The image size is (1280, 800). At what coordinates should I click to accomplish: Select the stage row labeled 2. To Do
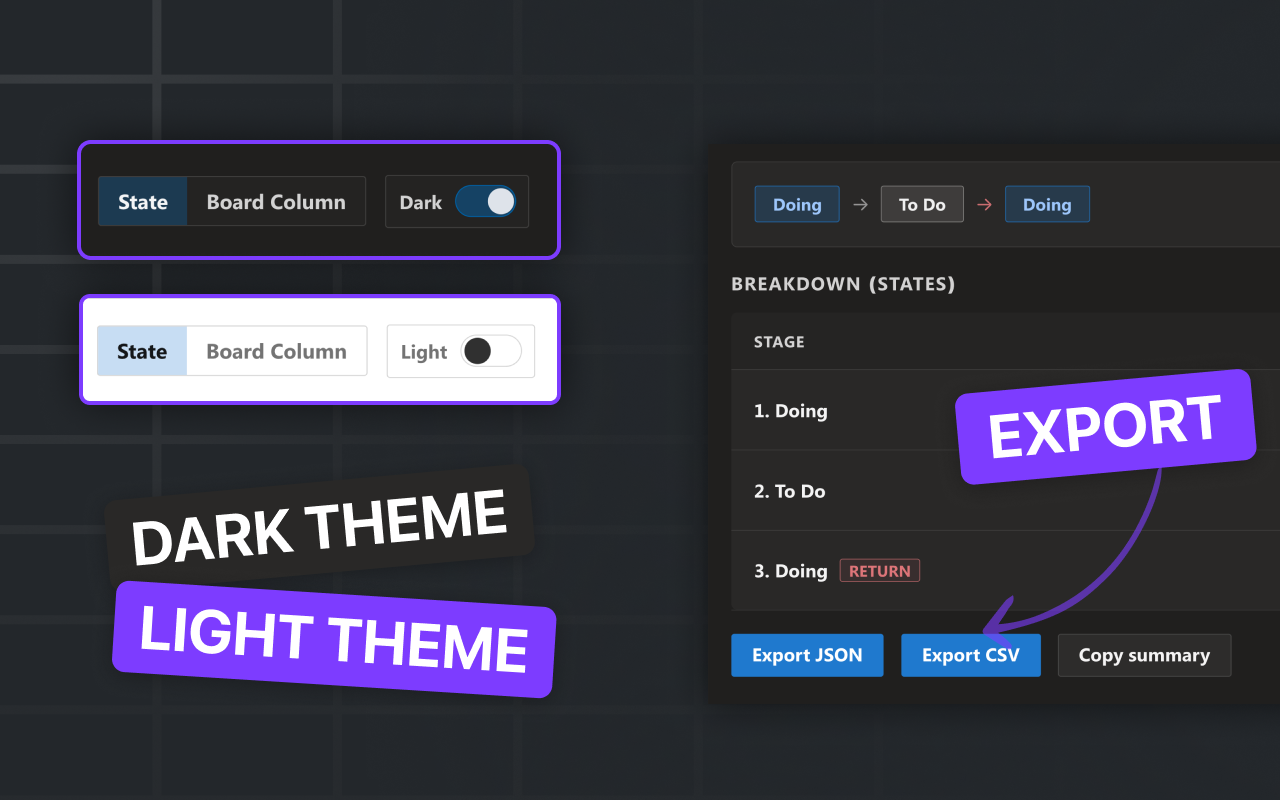pyautogui.click(x=789, y=491)
